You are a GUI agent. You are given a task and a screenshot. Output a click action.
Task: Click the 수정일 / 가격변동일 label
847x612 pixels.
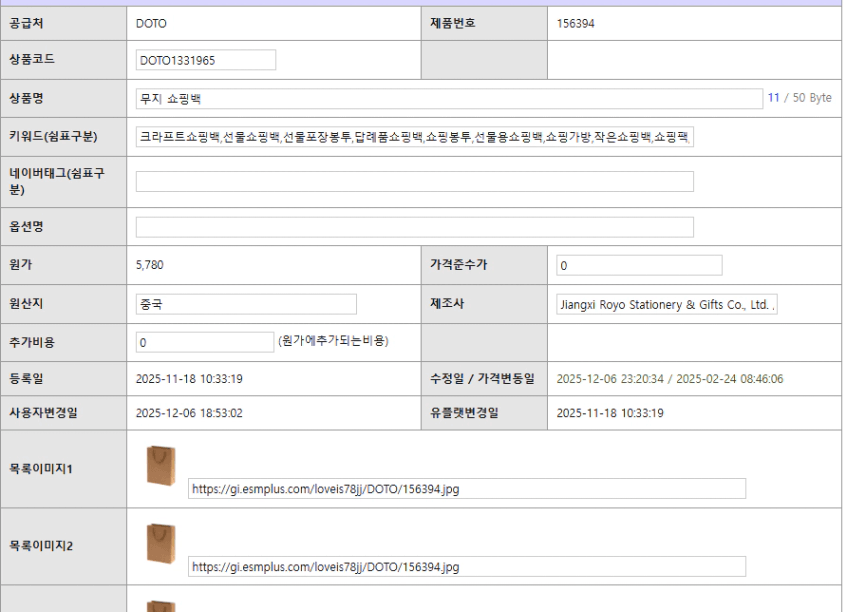482,378
